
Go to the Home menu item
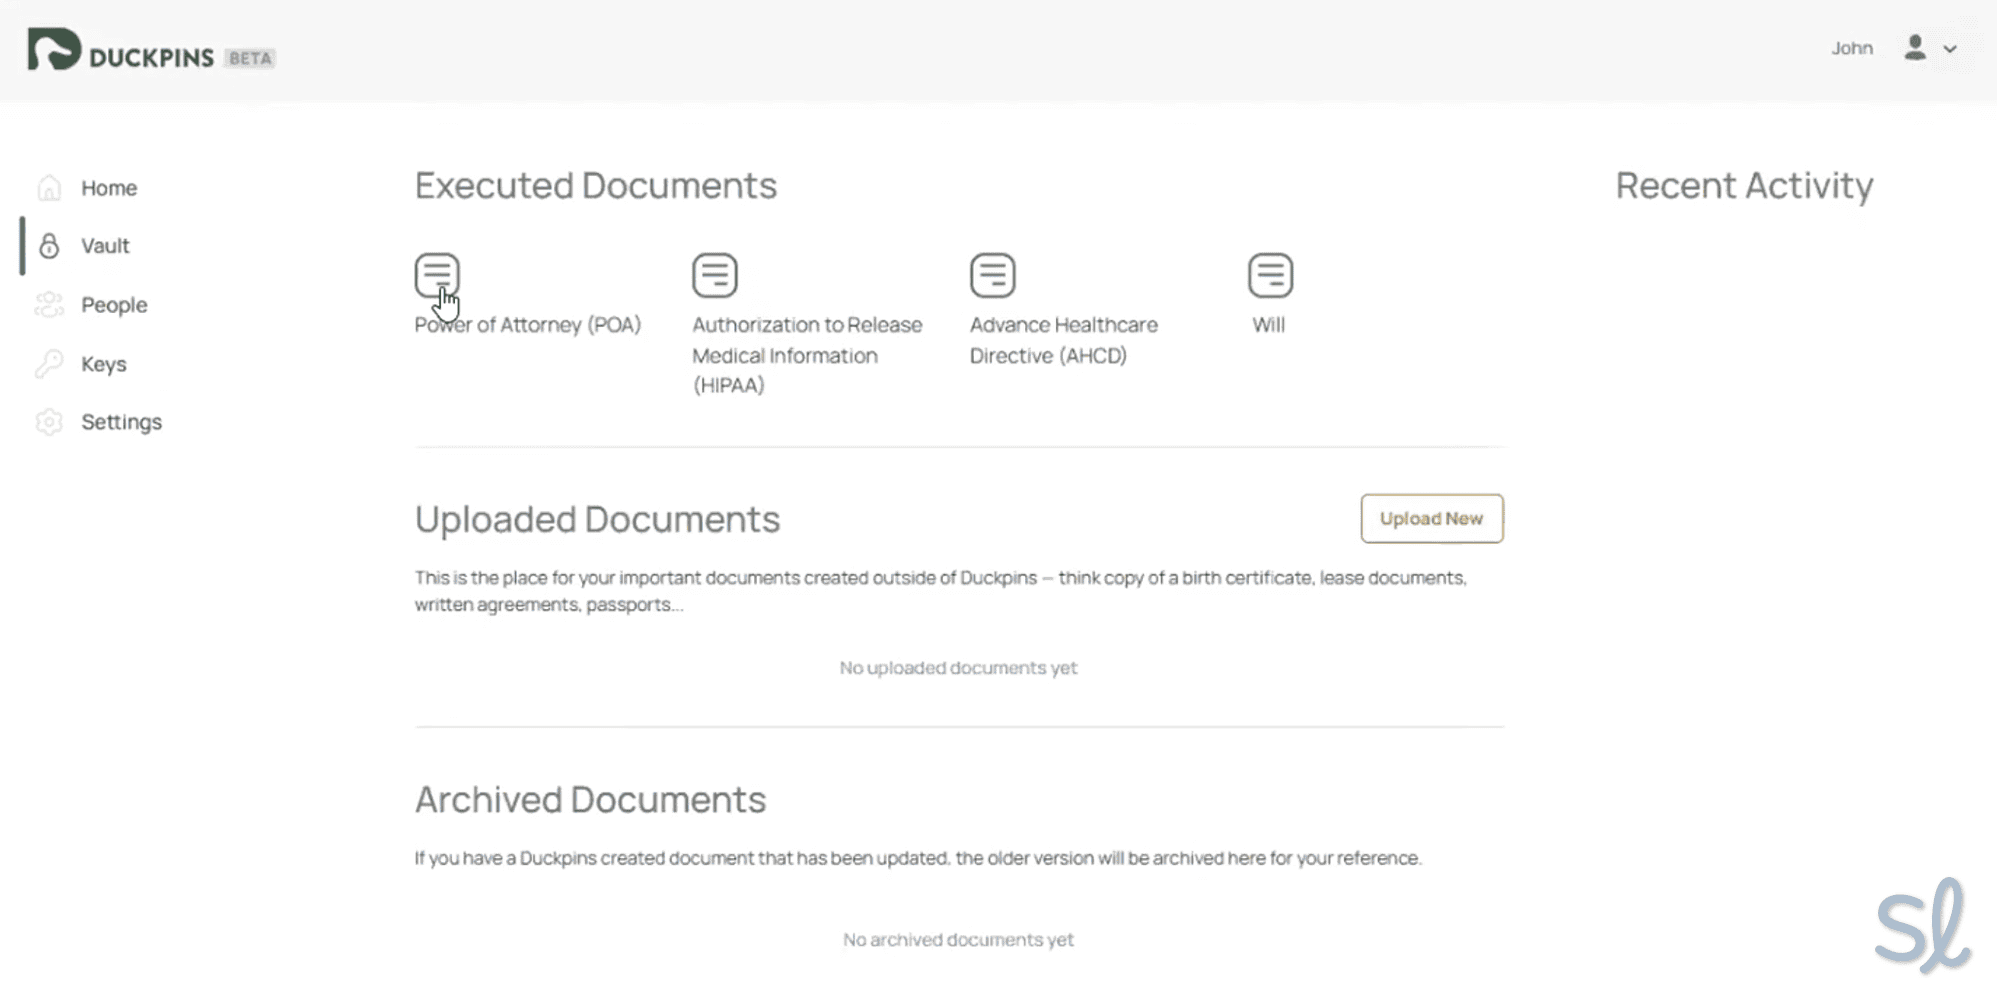[x=109, y=188]
